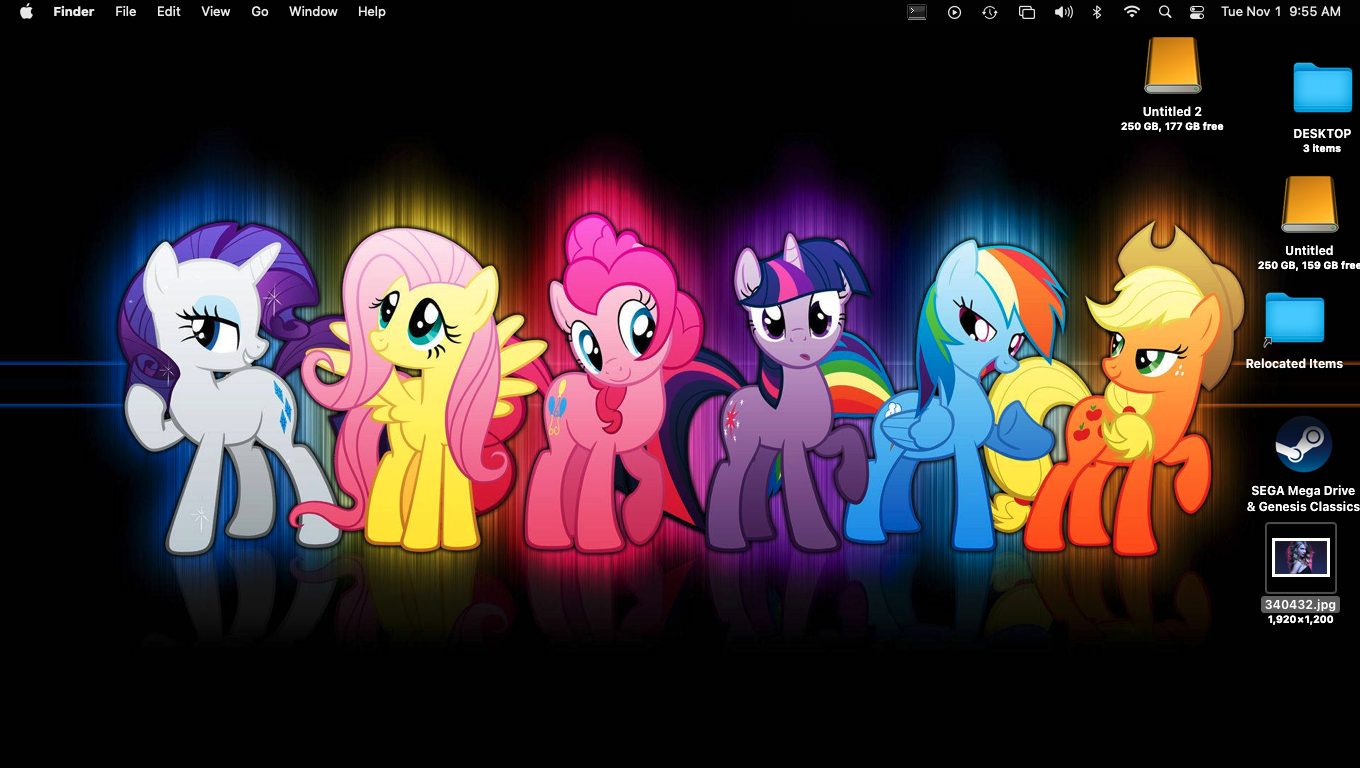Viewport: 1360px width, 768px height.
Task: Open the Wi-Fi menu bar icon
Action: 1132,12
